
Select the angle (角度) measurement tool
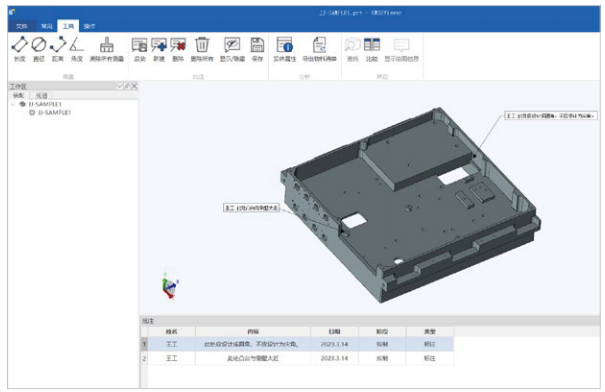77,49
